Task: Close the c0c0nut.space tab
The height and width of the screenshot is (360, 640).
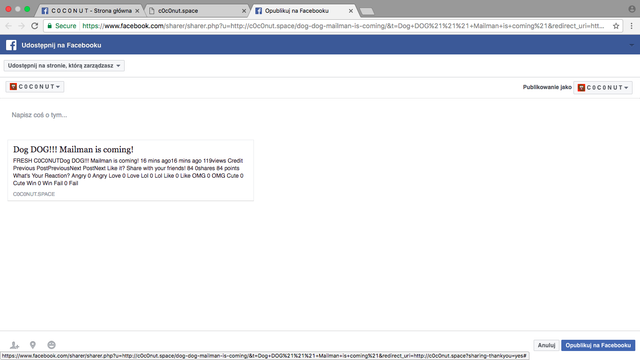Action: click(244, 11)
